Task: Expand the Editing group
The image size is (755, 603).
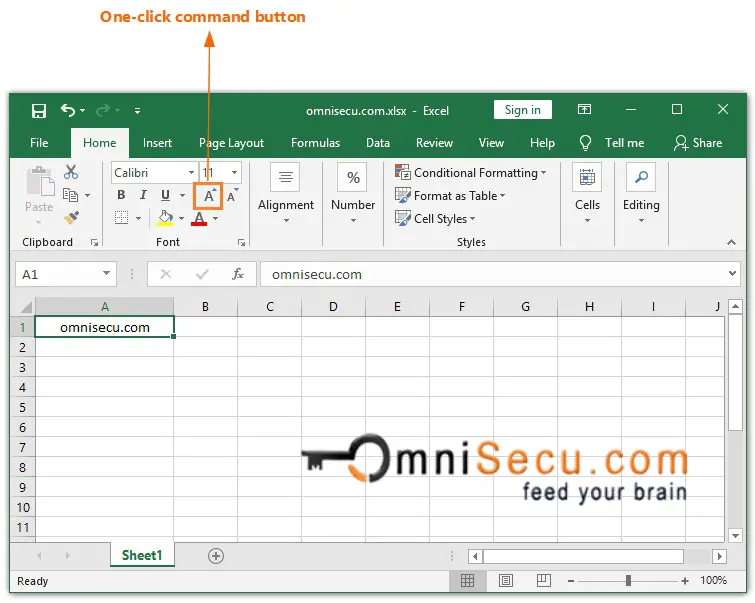Action: point(641,193)
